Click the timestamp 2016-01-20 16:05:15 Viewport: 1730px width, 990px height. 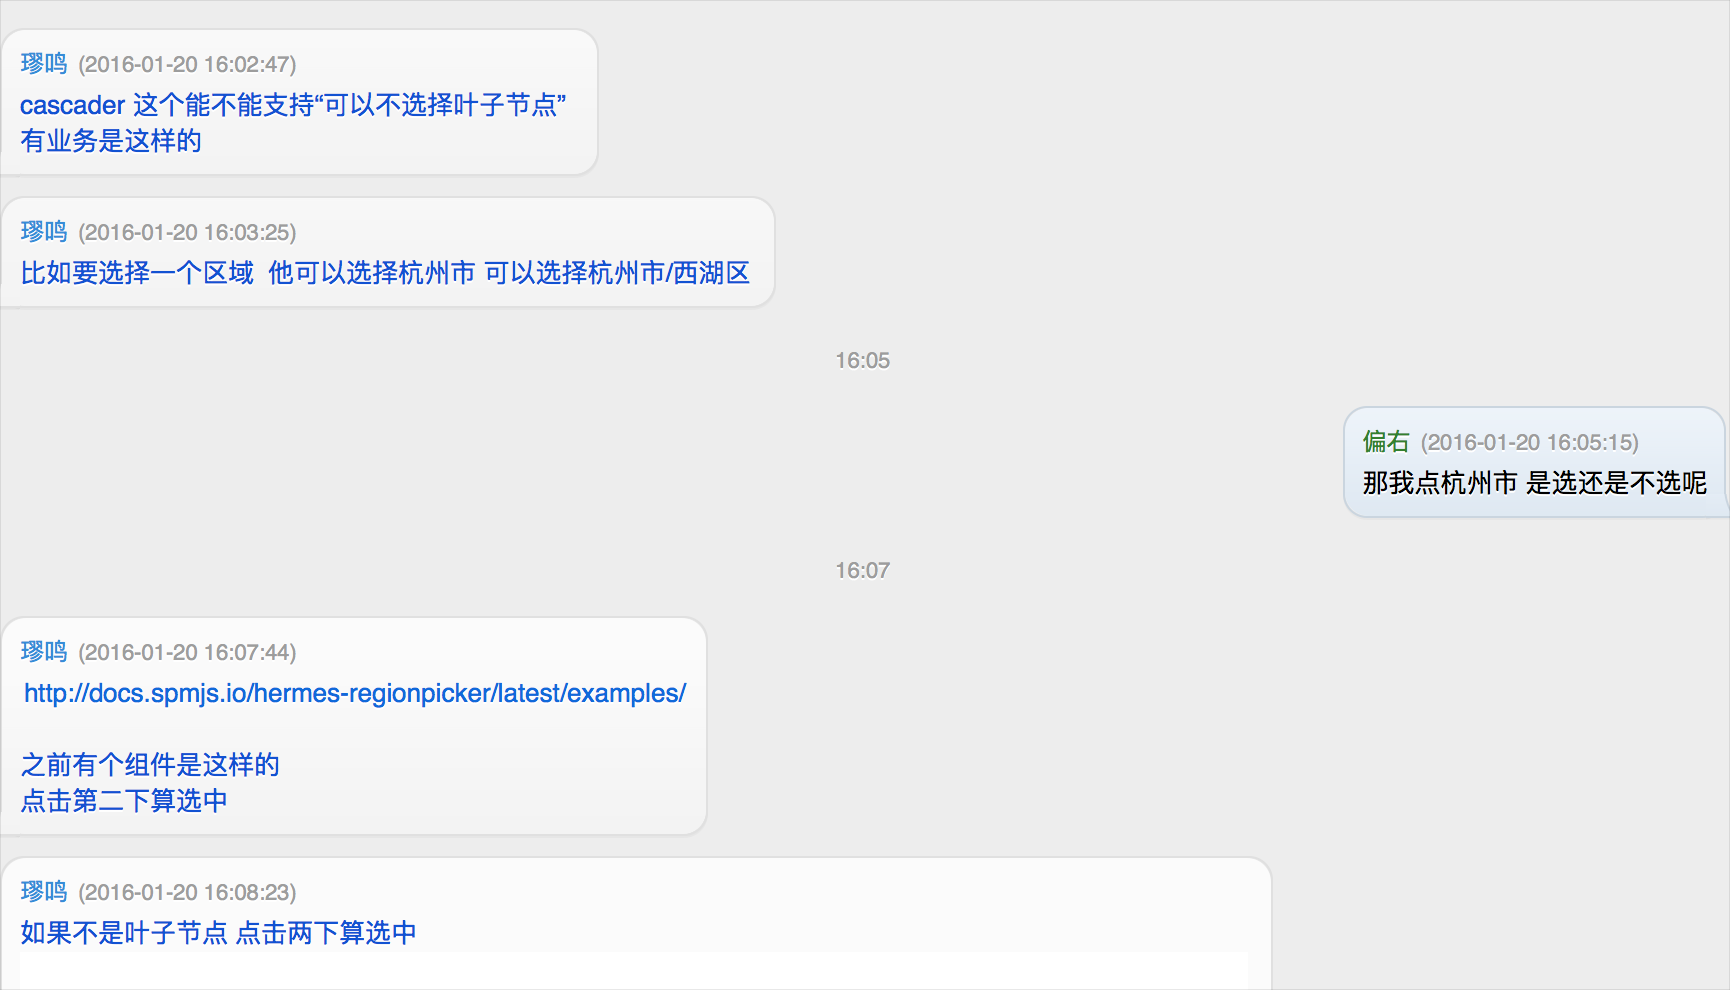click(x=1529, y=443)
